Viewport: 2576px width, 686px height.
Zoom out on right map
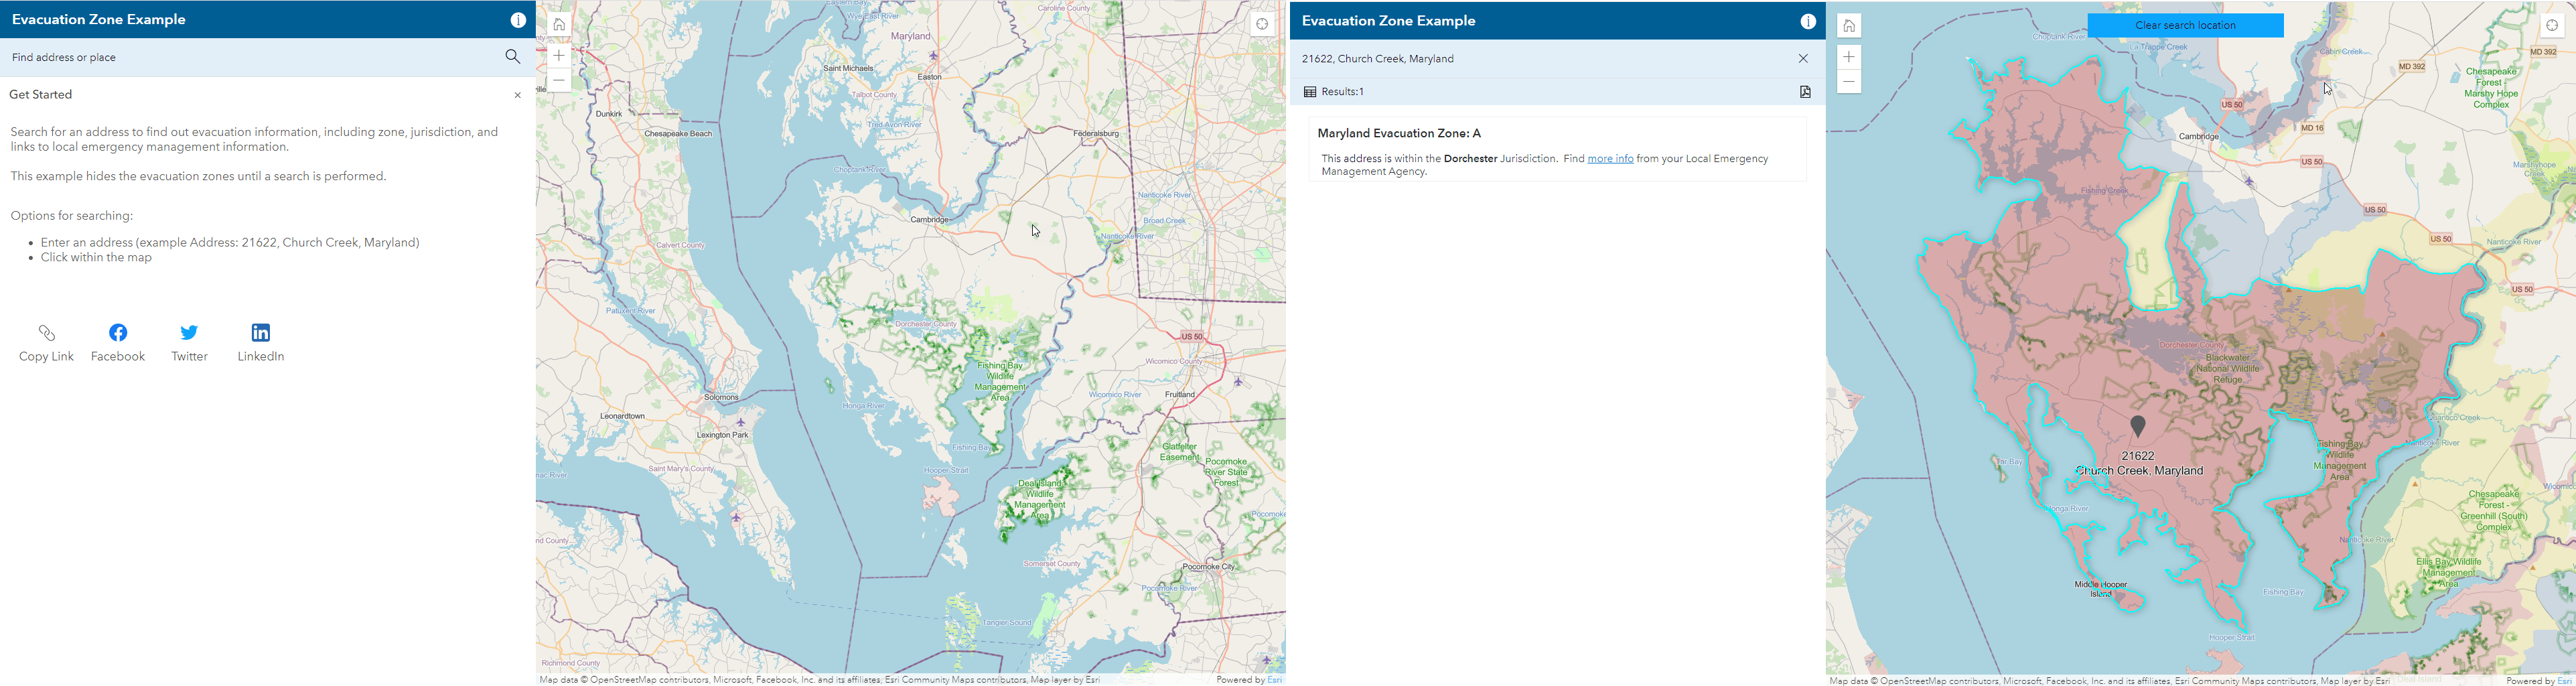(x=1849, y=82)
